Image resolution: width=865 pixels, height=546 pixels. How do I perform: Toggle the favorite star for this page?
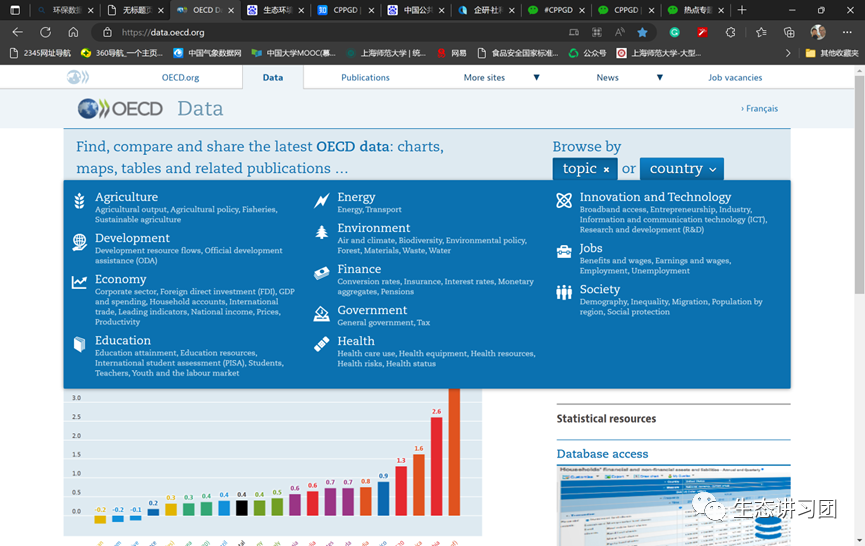[x=642, y=33]
